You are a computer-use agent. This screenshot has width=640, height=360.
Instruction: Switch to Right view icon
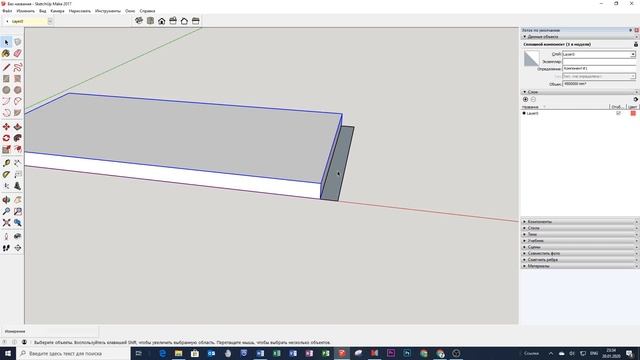click(173, 21)
